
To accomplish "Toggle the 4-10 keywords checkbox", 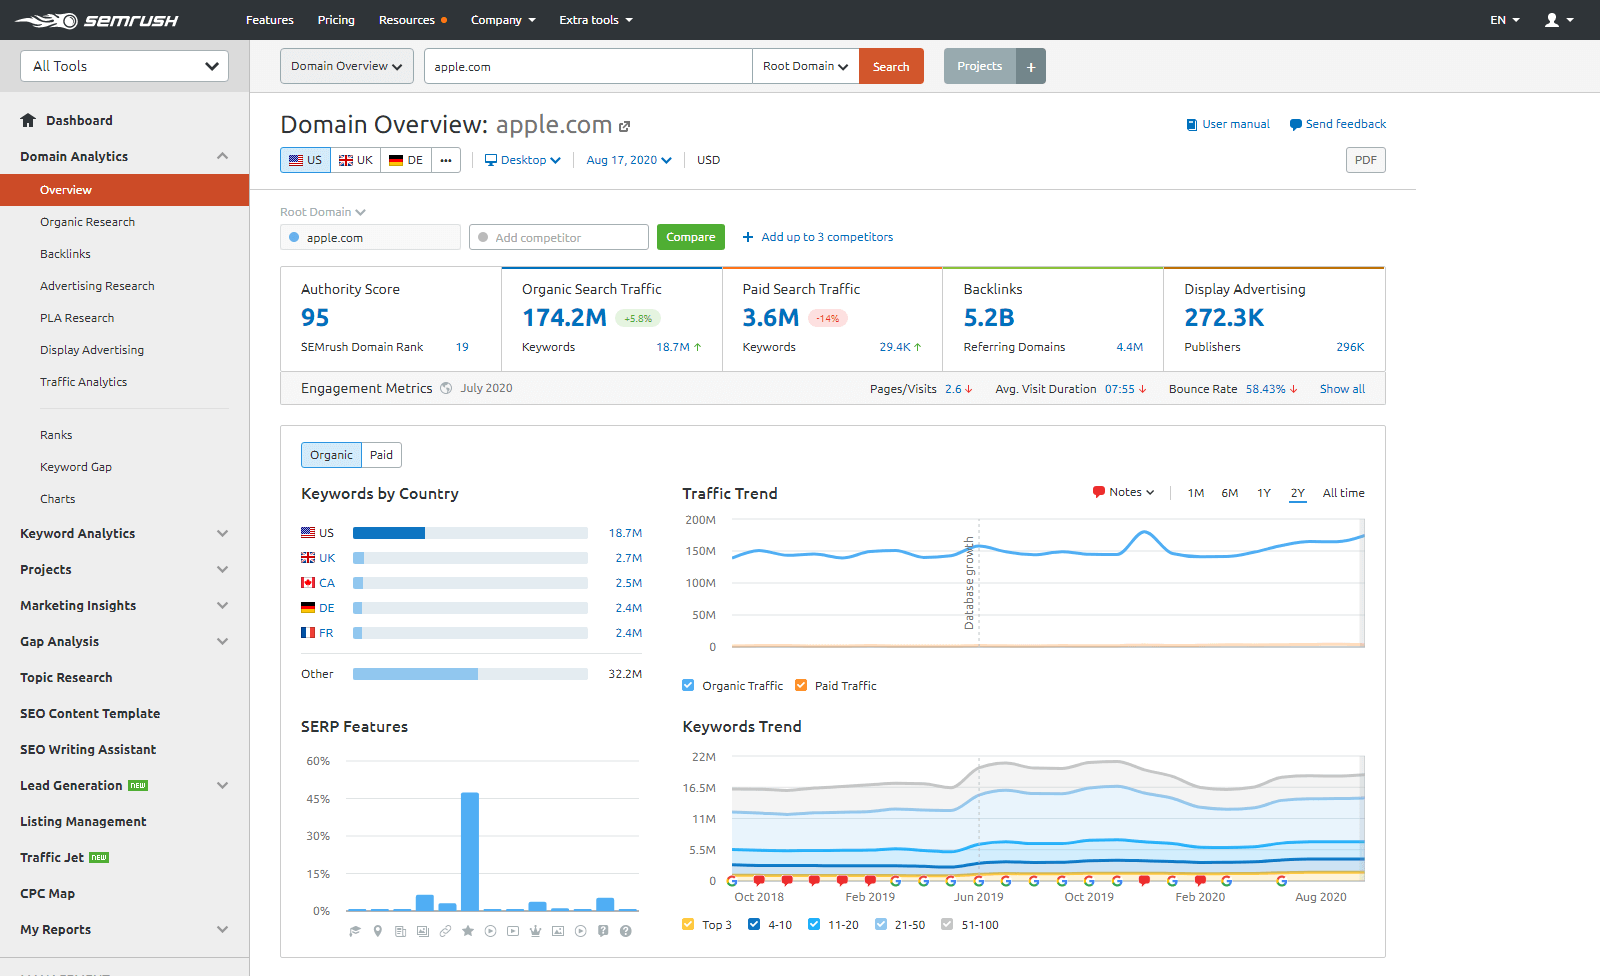I will coord(754,924).
